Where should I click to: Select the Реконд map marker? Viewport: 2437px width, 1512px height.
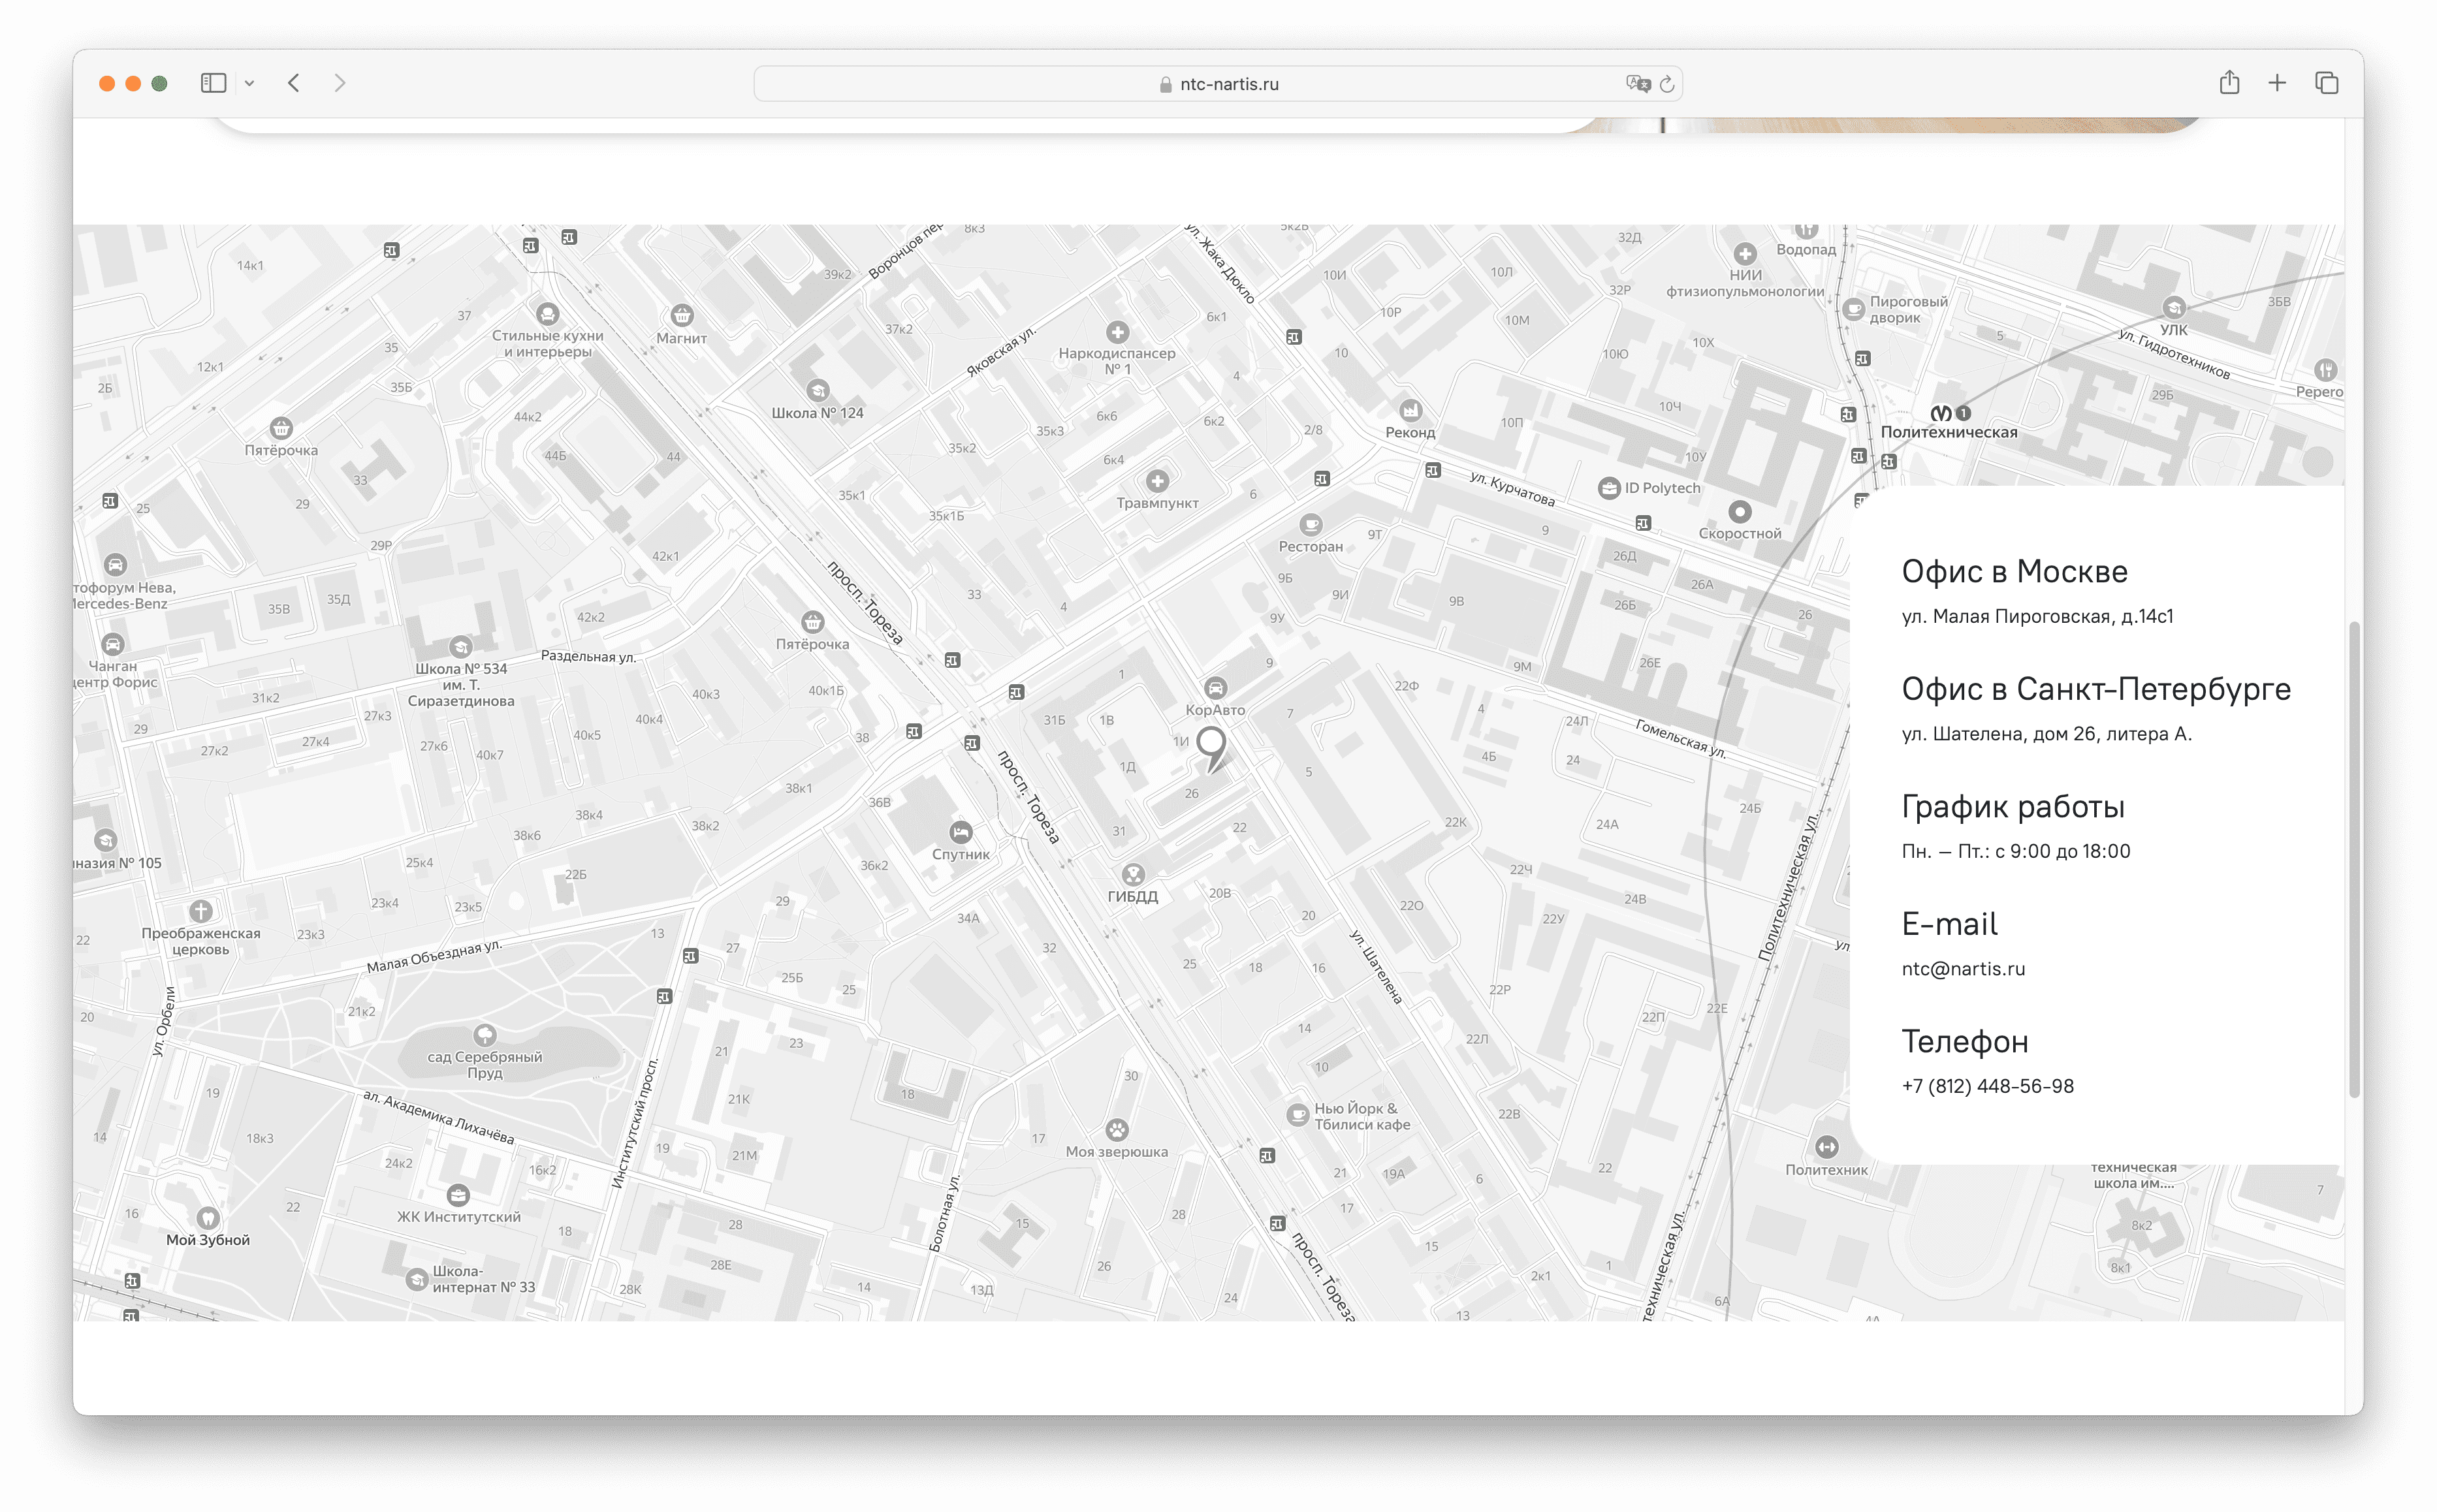click(x=1410, y=410)
